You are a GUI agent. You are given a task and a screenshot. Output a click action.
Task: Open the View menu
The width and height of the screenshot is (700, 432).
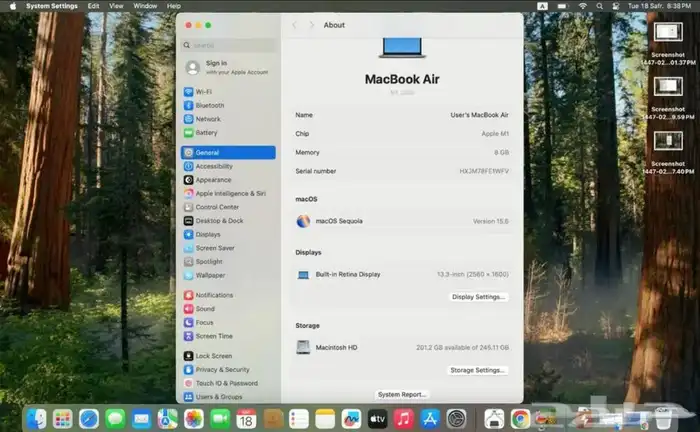tap(116, 6)
